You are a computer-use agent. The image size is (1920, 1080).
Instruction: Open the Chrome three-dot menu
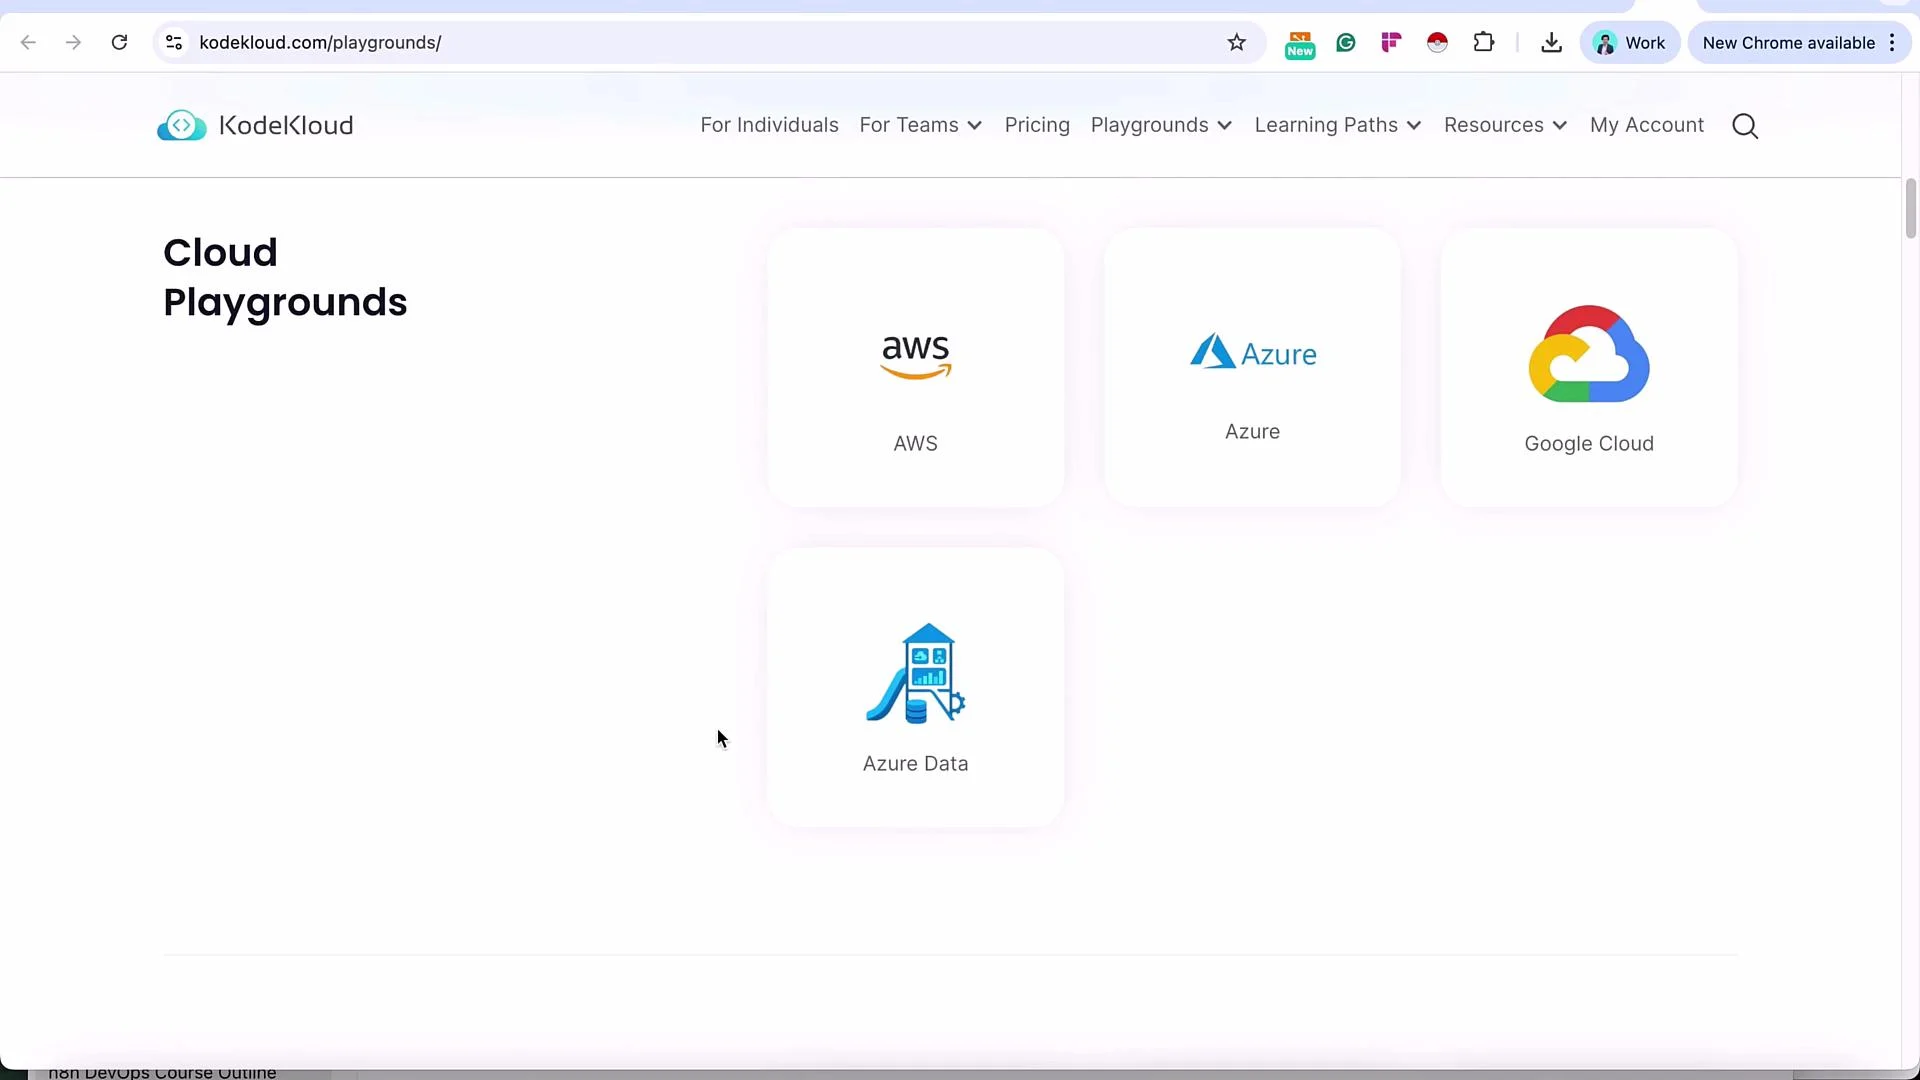coord(1892,43)
